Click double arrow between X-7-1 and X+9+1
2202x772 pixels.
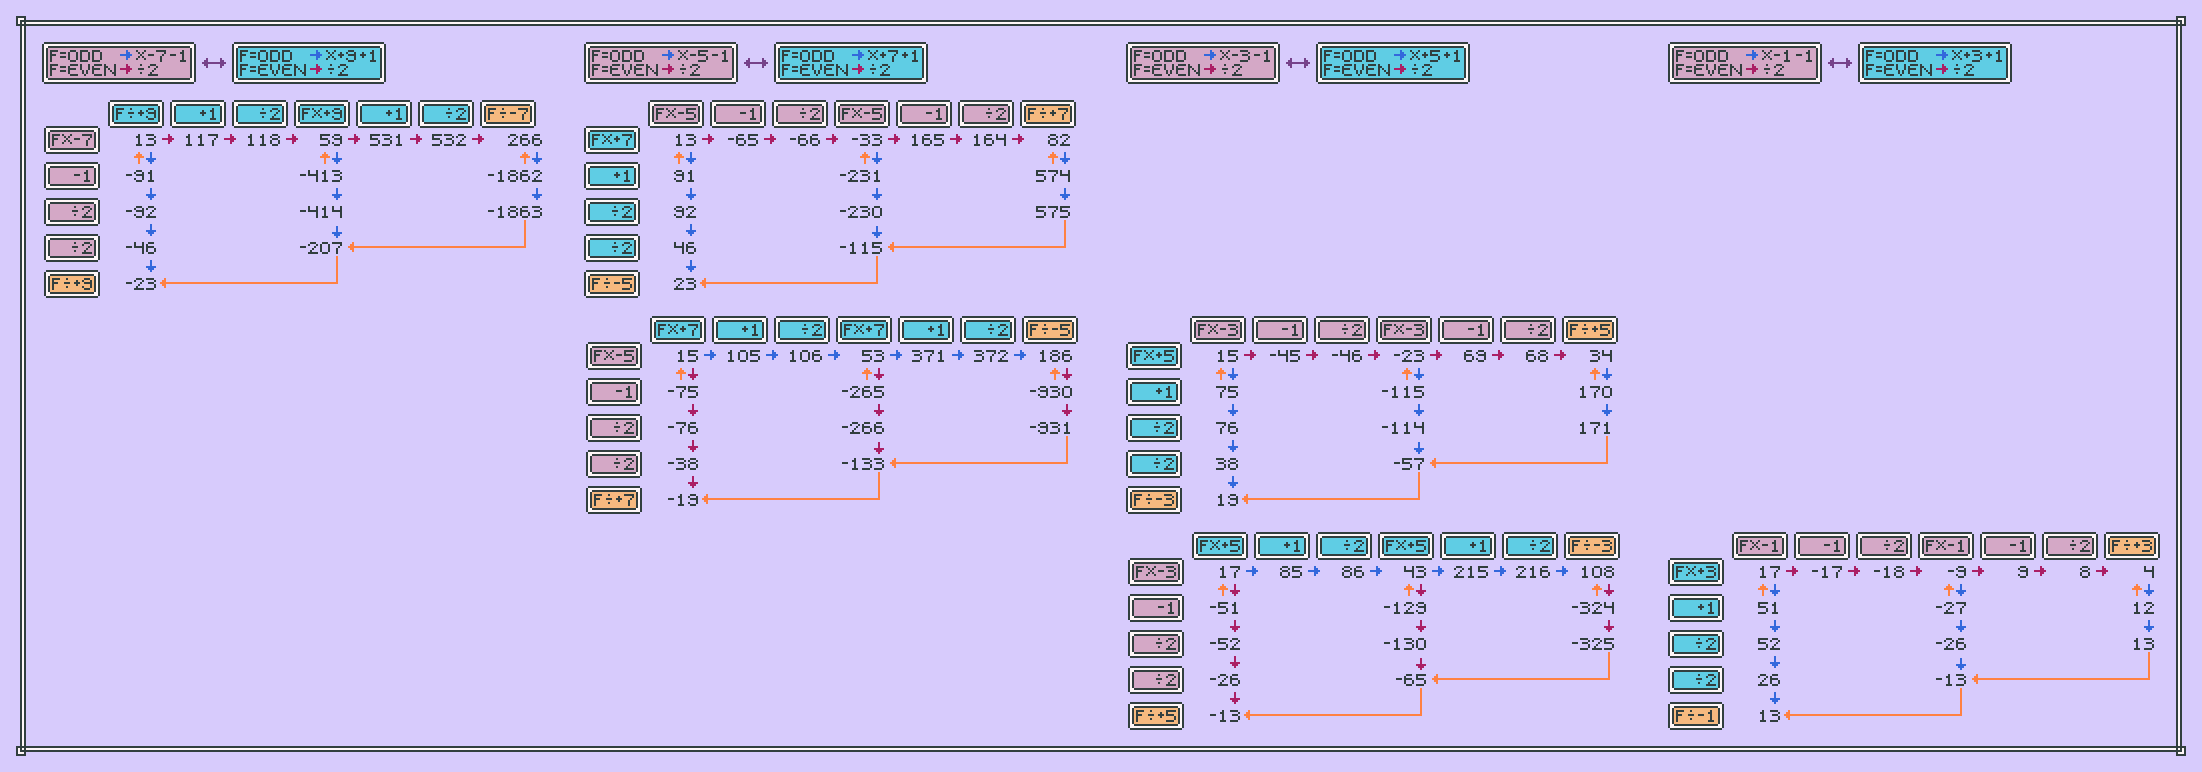213,63
